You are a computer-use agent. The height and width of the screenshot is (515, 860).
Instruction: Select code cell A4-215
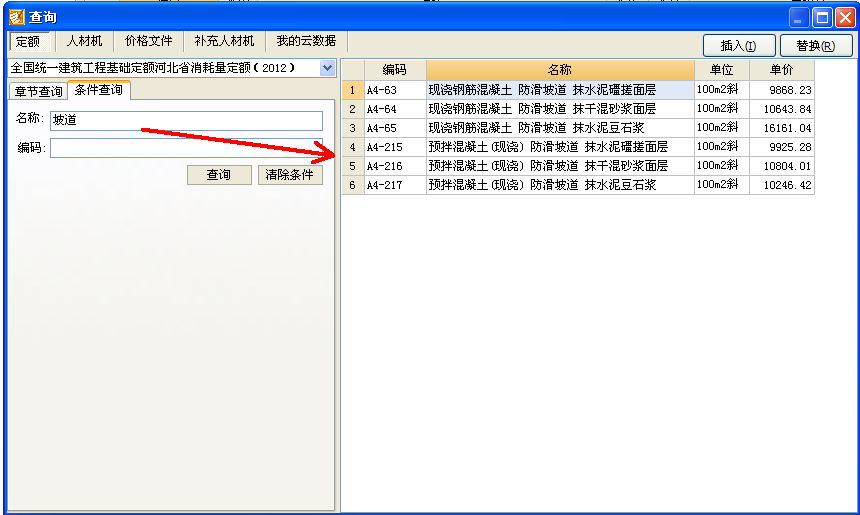point(395,147)
